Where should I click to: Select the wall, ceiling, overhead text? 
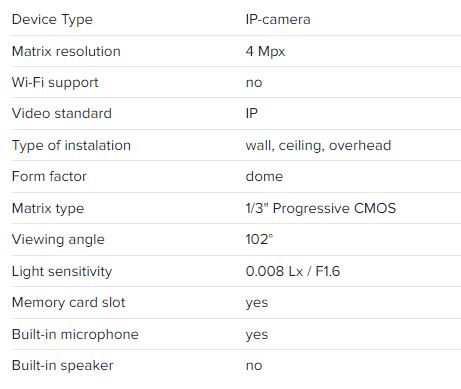[x=318, y=146]
